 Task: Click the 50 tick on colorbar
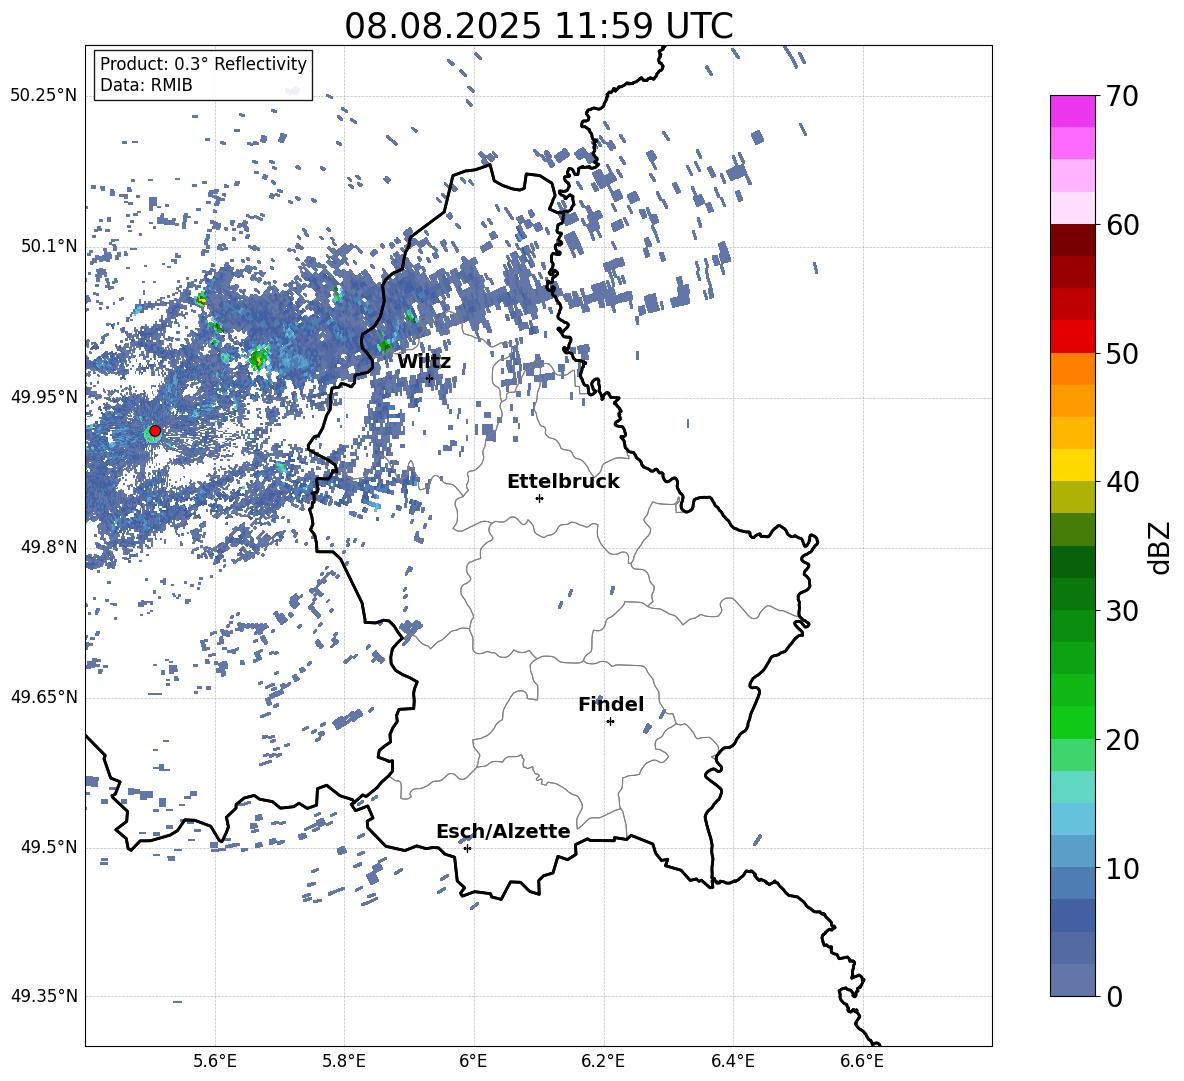[x=1123, y=354]
